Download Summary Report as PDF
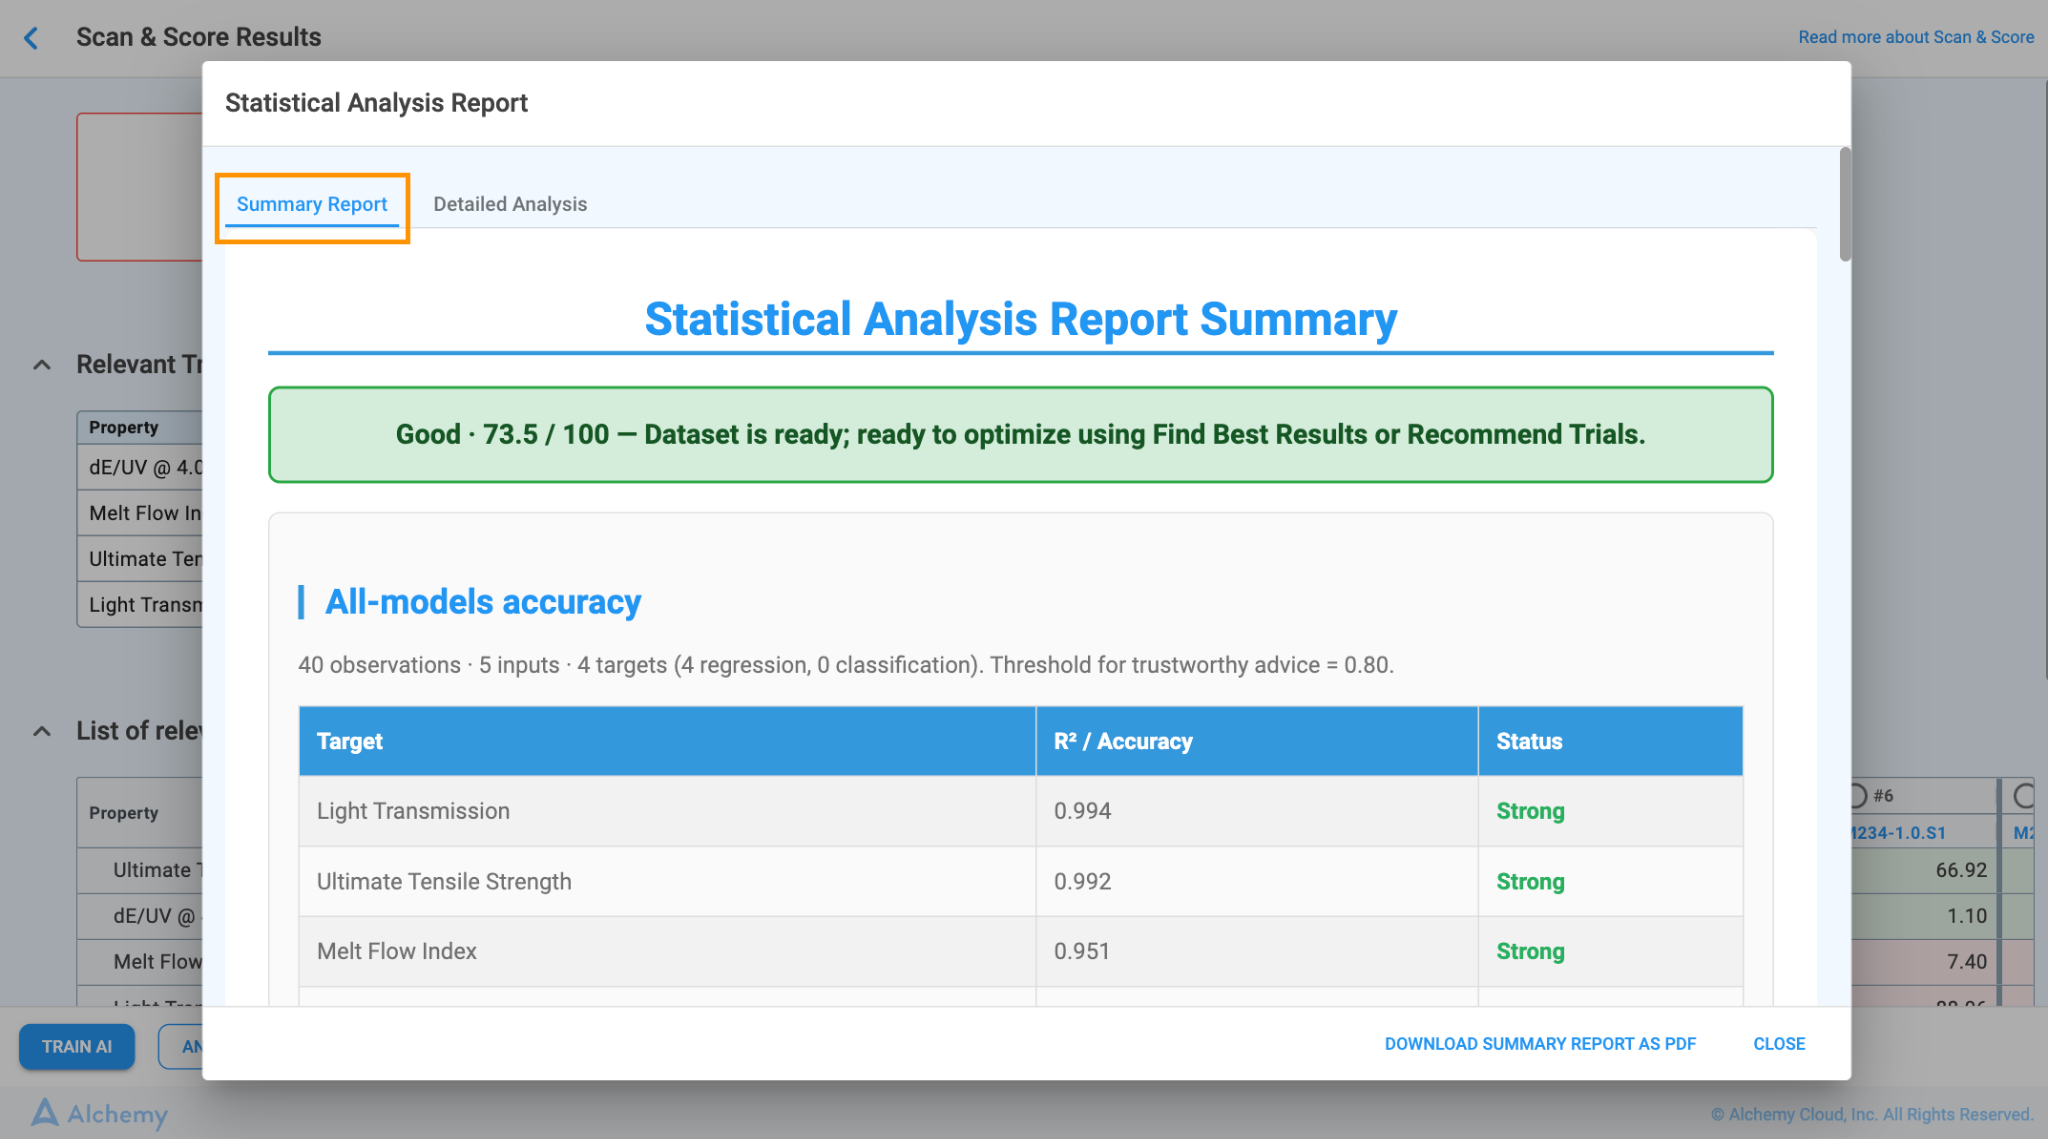This screenshot has height=1139, width=2048. tap(1540, 1043)
